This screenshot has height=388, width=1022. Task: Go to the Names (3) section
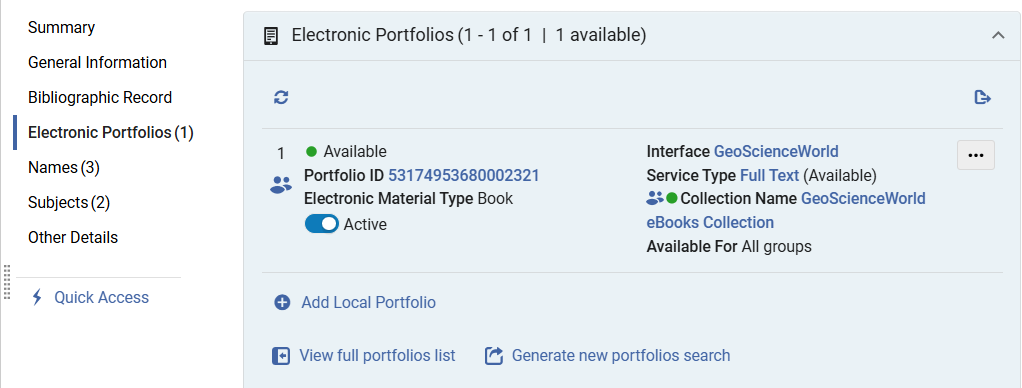63,168
